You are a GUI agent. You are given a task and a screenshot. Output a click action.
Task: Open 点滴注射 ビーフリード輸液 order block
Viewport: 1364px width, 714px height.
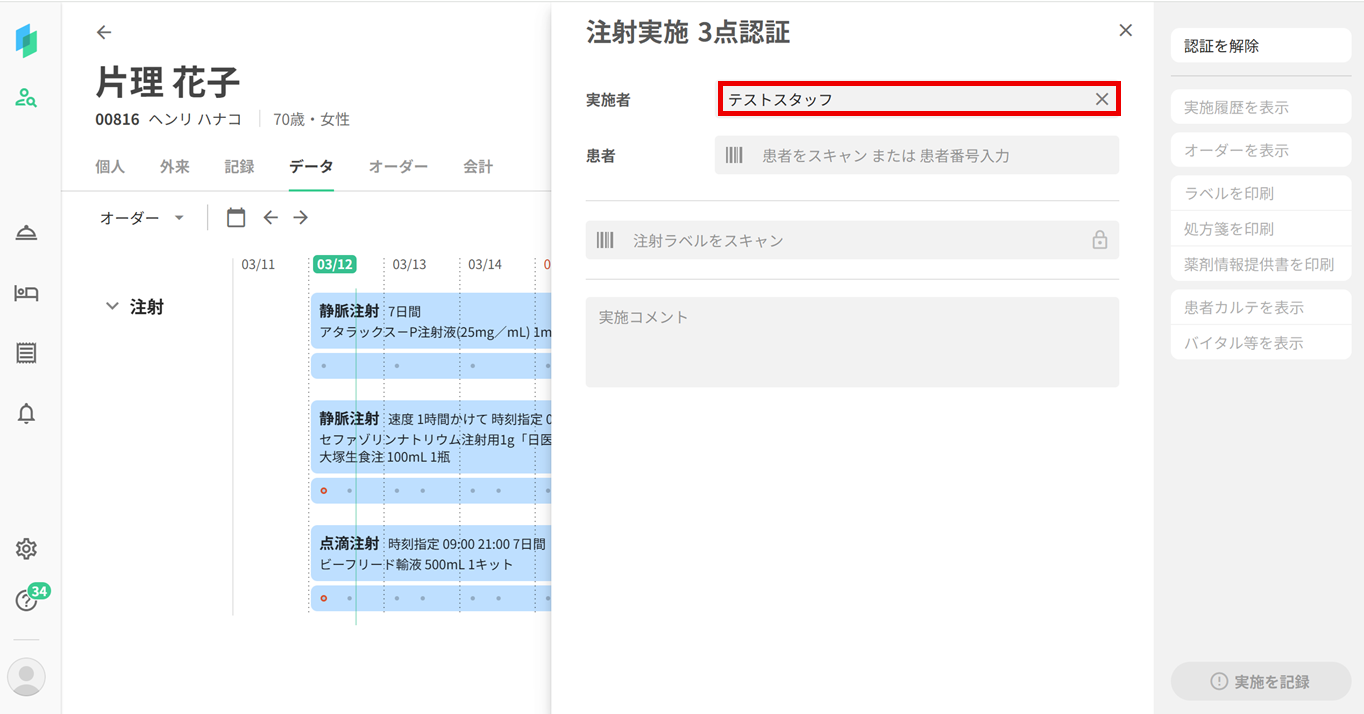coord(431,553)
